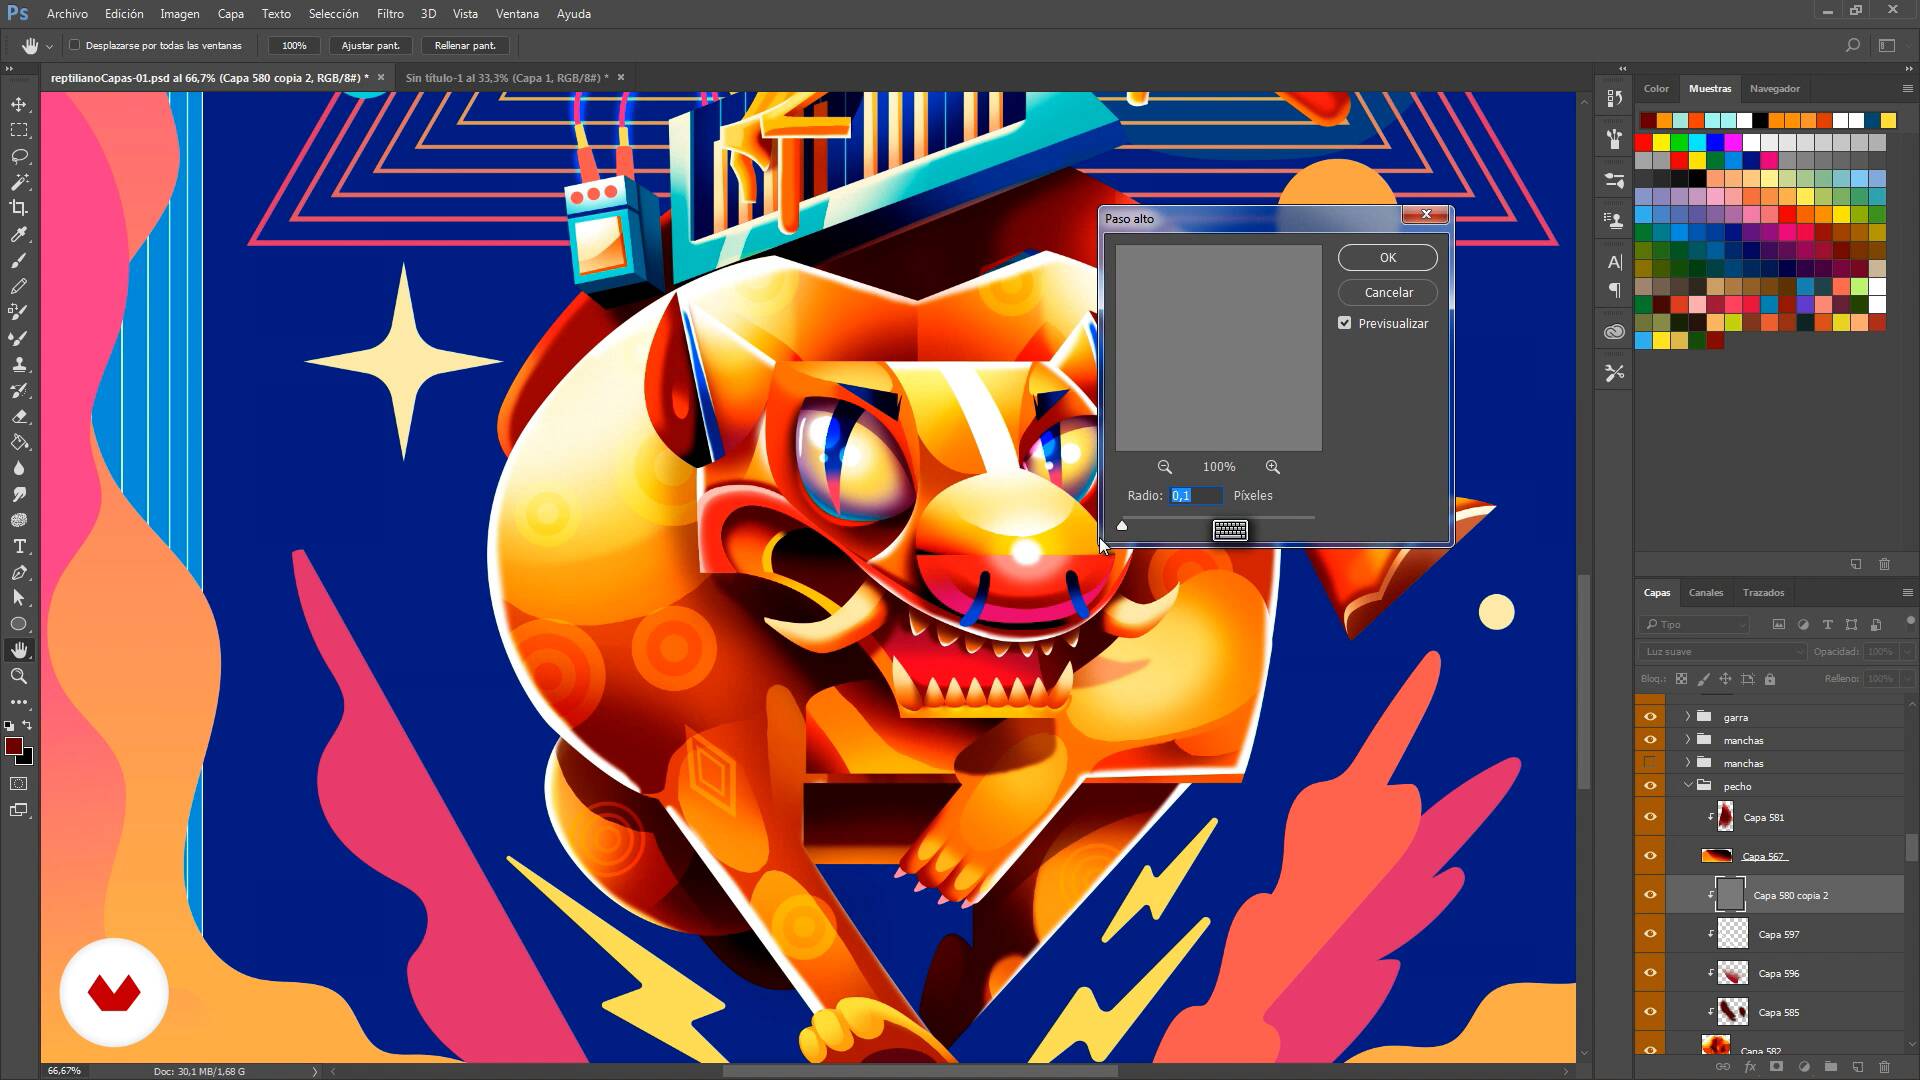Image resolution: width=1920 pixels, height=1080 pixels.
Task: Switch to the Canales tab
Action: (1706, 592)
